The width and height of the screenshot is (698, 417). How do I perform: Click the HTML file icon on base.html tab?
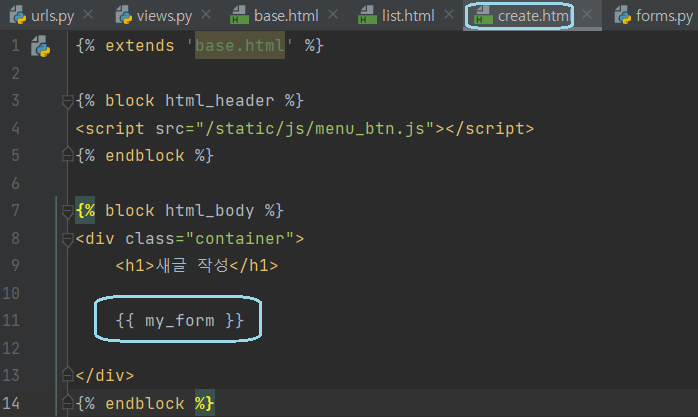(239, 15)
